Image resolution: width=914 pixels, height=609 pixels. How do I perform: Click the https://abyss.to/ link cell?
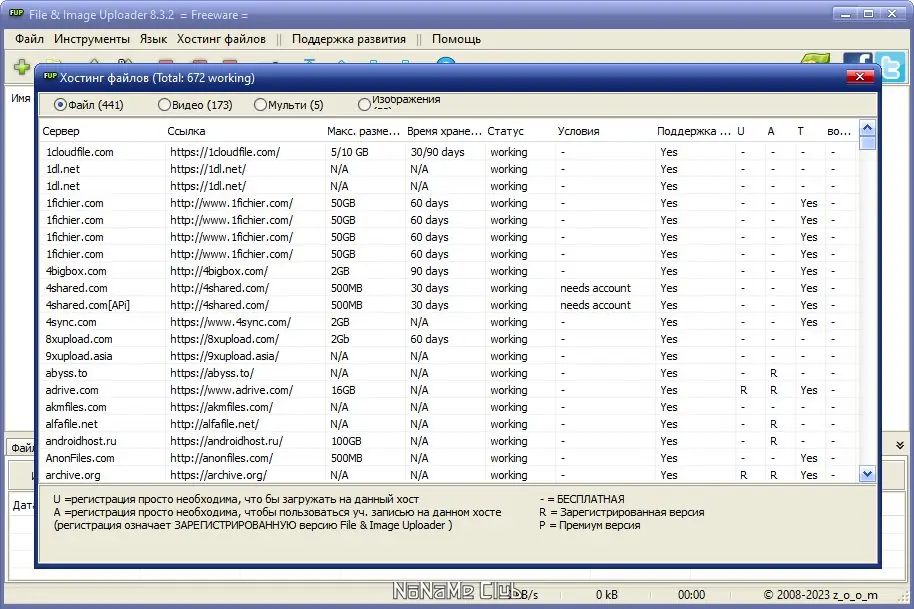212,373
